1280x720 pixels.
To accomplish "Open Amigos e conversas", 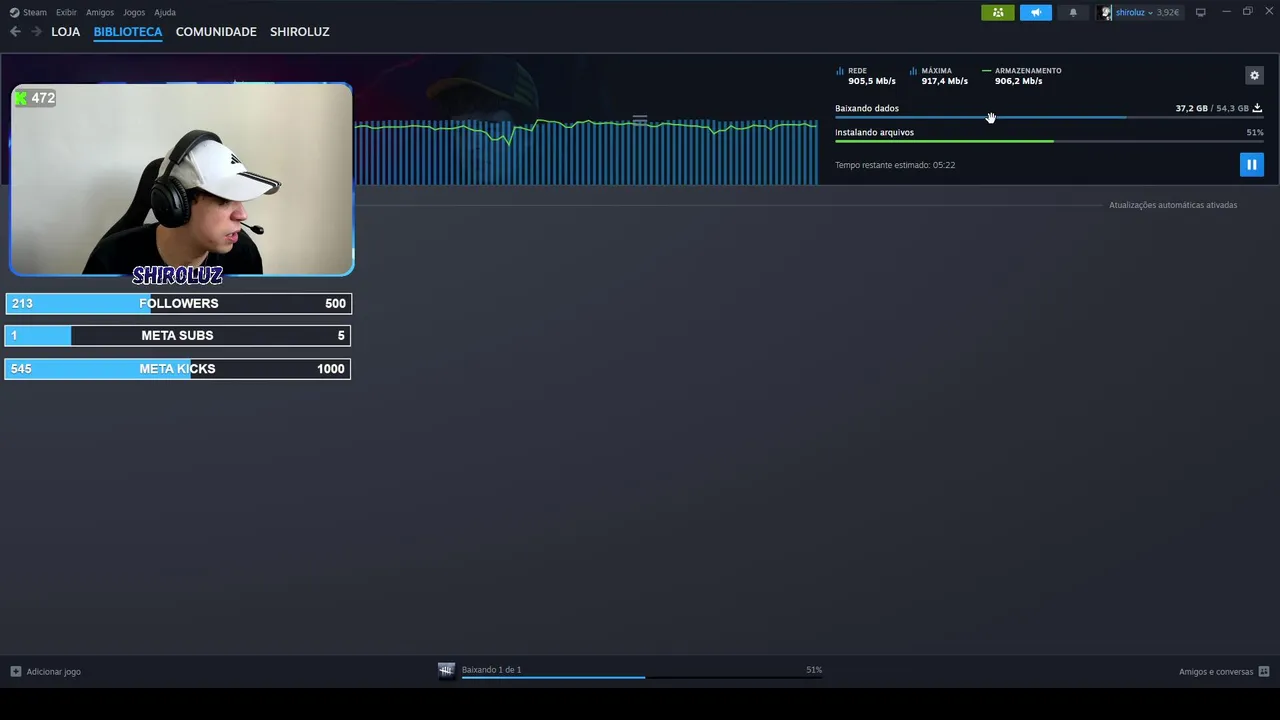I will tap(1216, 672).
